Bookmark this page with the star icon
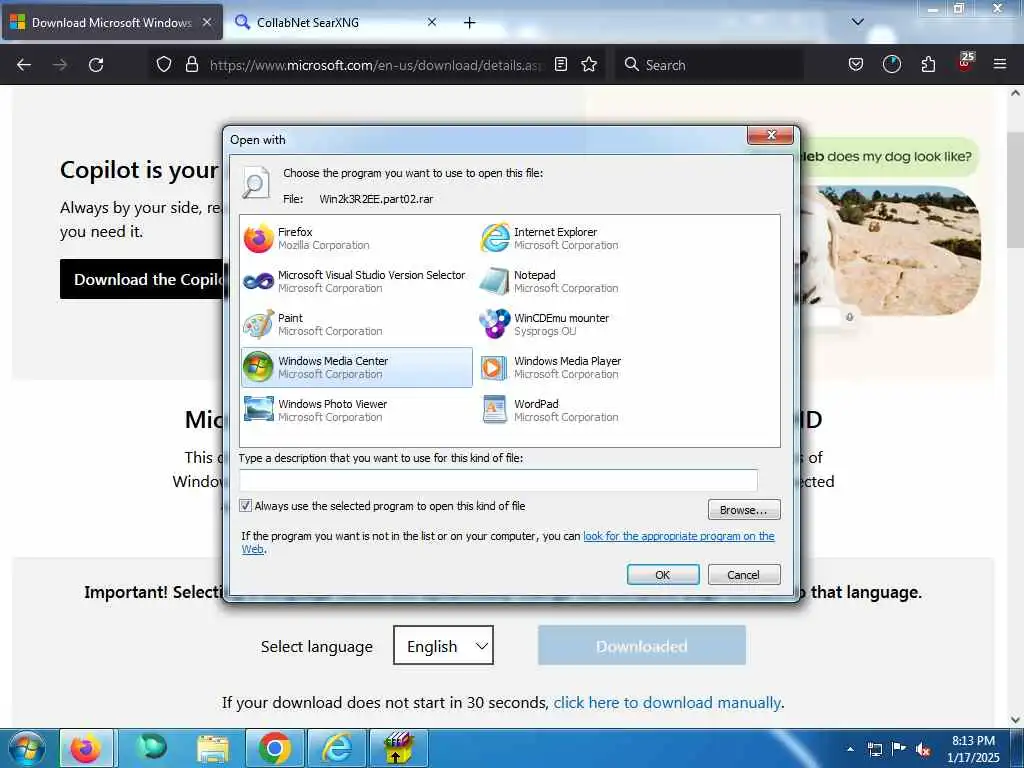 [589, 65]
